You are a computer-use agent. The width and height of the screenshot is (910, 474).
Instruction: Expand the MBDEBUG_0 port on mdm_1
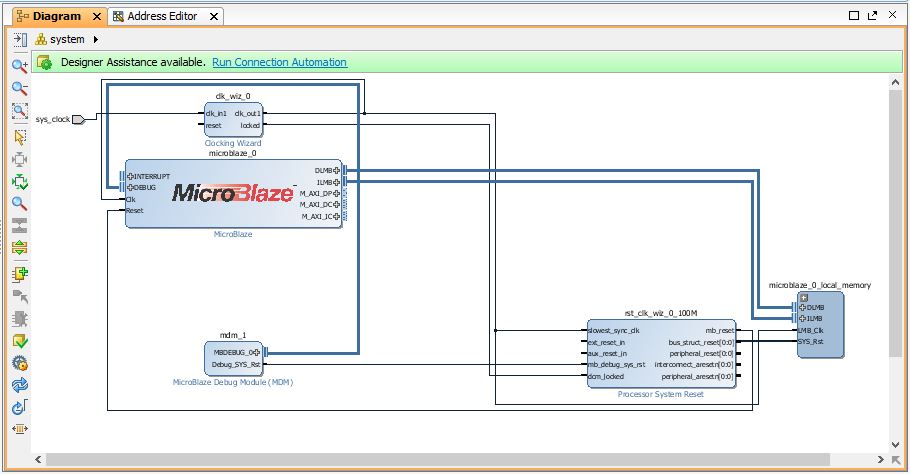point(257,352)
